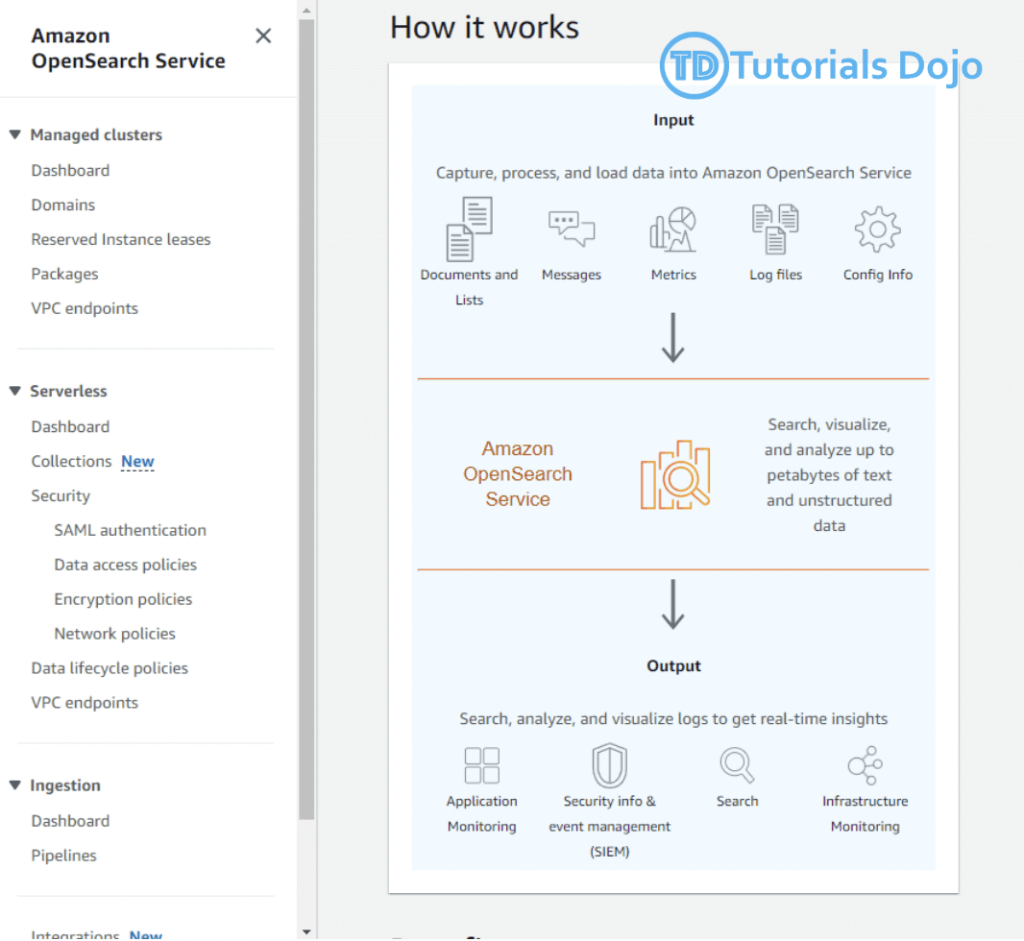Click the Config Info gear icon
The width and height of the screenshot is (1024, 941).
[x=878, y=229]
